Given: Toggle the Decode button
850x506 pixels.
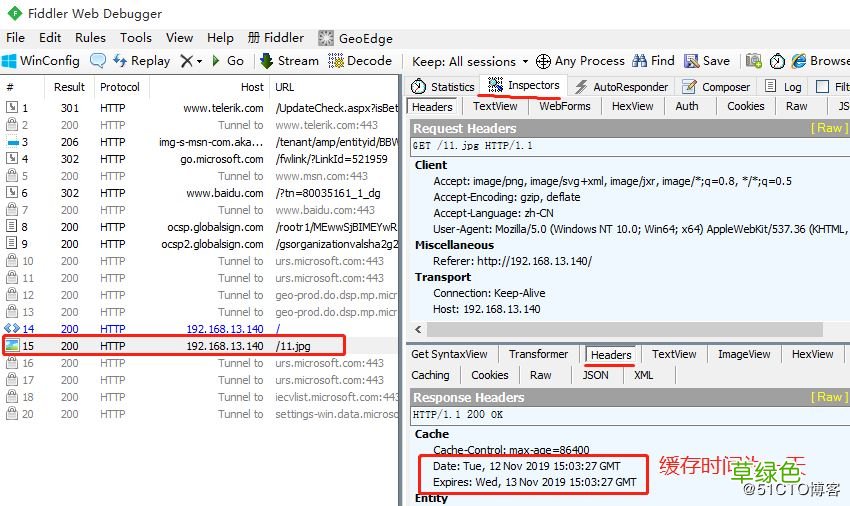Looking at the screenshot, I should point(359,61).
